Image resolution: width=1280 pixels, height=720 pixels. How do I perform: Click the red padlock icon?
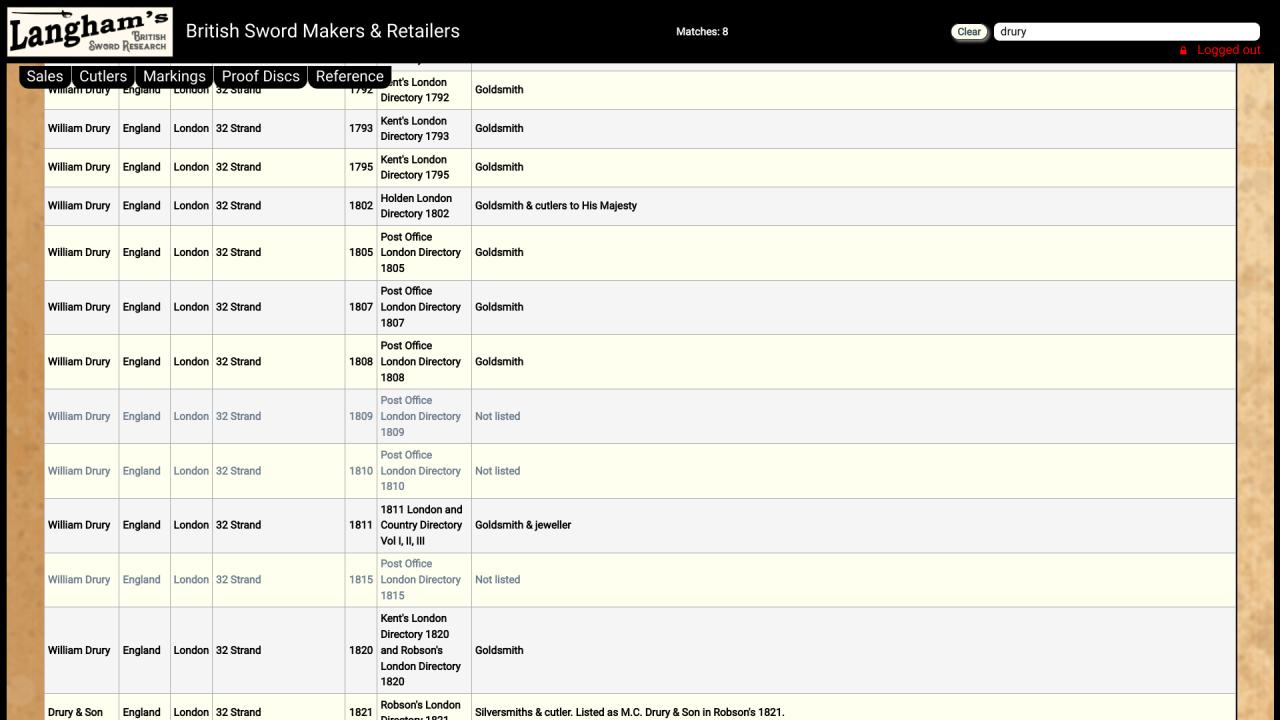(x=1183, y=50)
